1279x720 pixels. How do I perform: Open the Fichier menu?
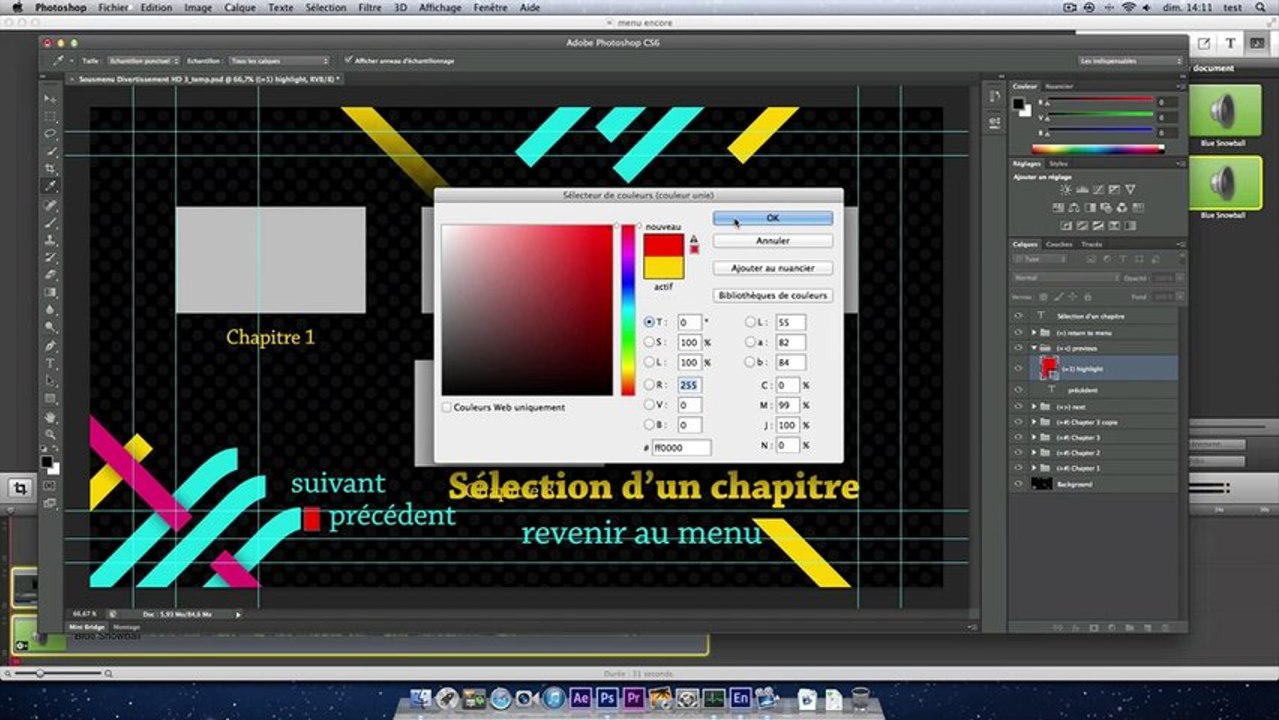[x=113, y=7]
